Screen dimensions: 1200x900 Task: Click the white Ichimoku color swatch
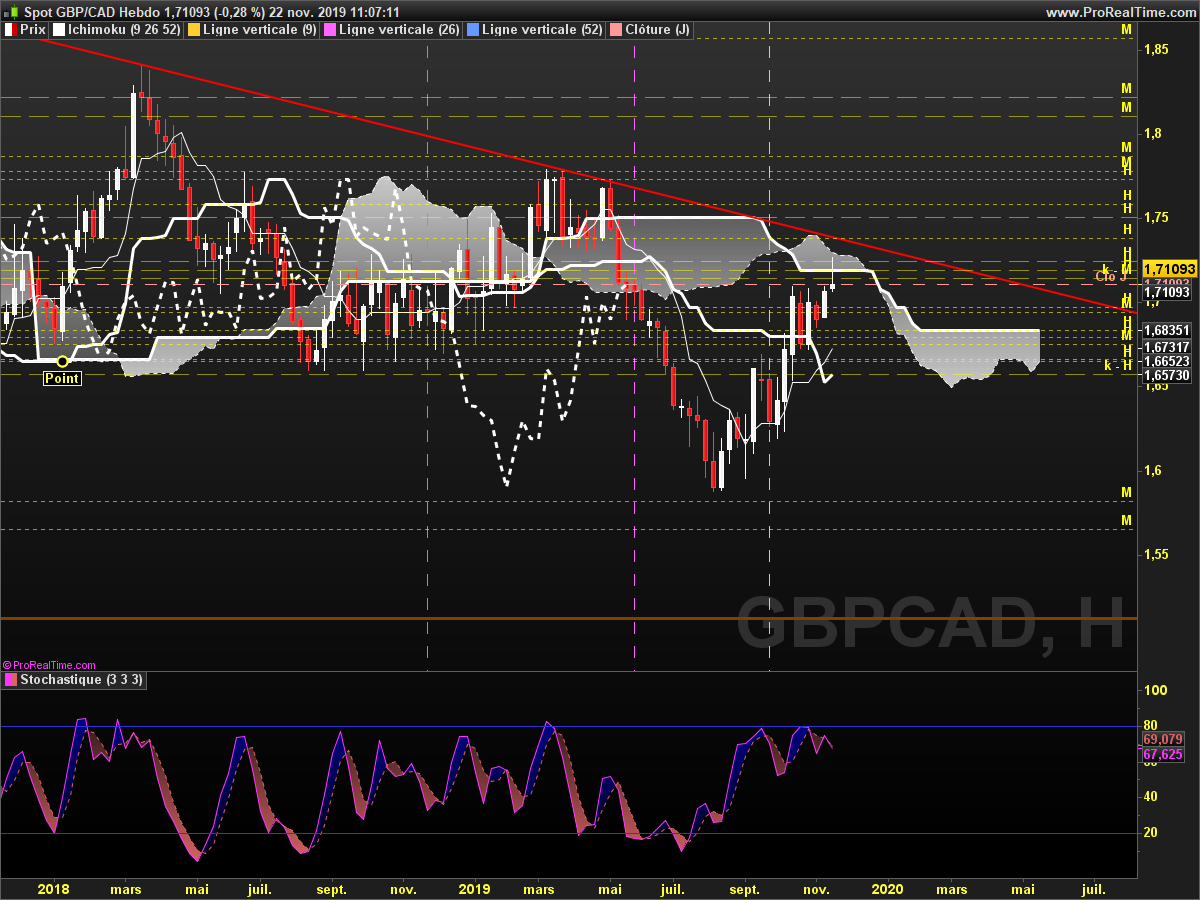[x=59, y=30]
